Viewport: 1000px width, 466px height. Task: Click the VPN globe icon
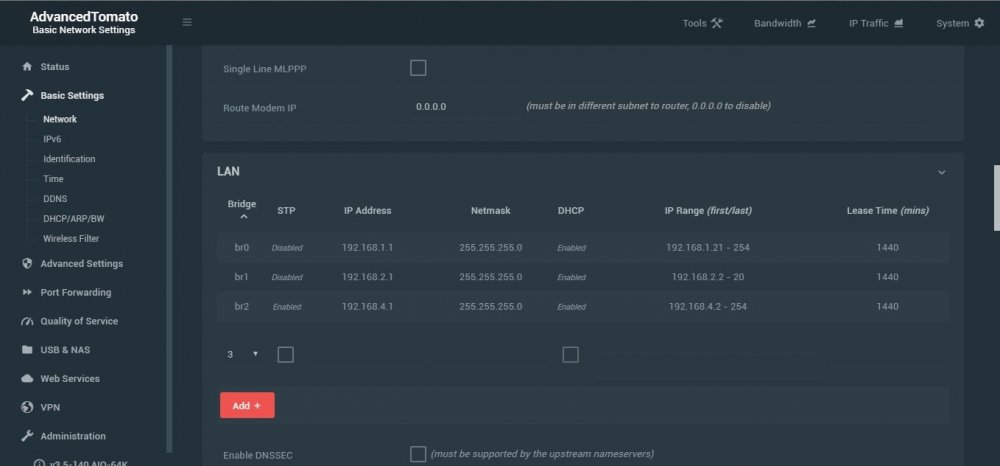click(x=27, y=407)
